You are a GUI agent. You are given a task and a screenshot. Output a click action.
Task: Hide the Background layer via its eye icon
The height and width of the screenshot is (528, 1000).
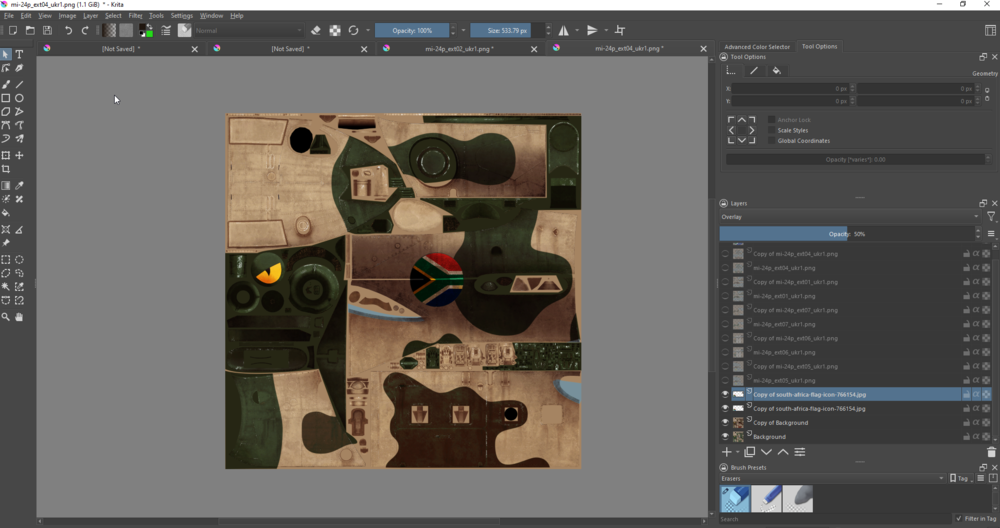tap(726, 437)
